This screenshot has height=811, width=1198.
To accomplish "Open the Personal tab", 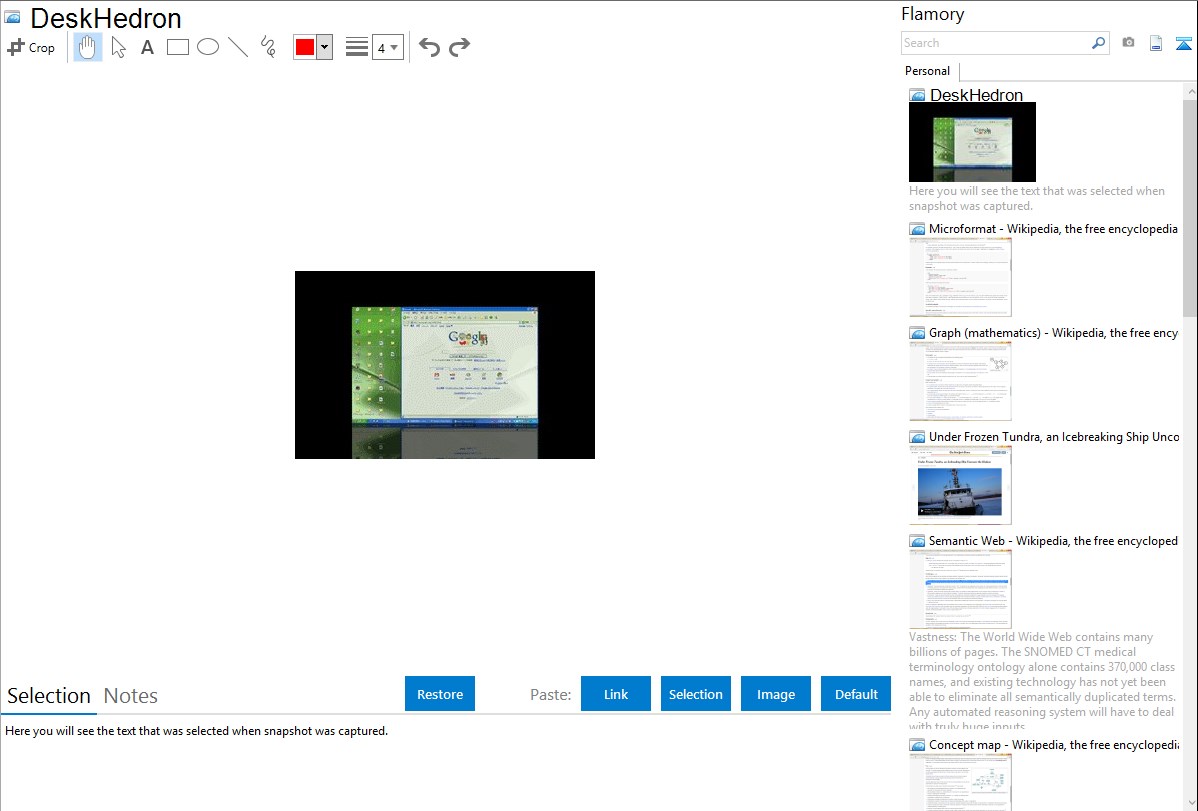I will [x=927, y=71].
